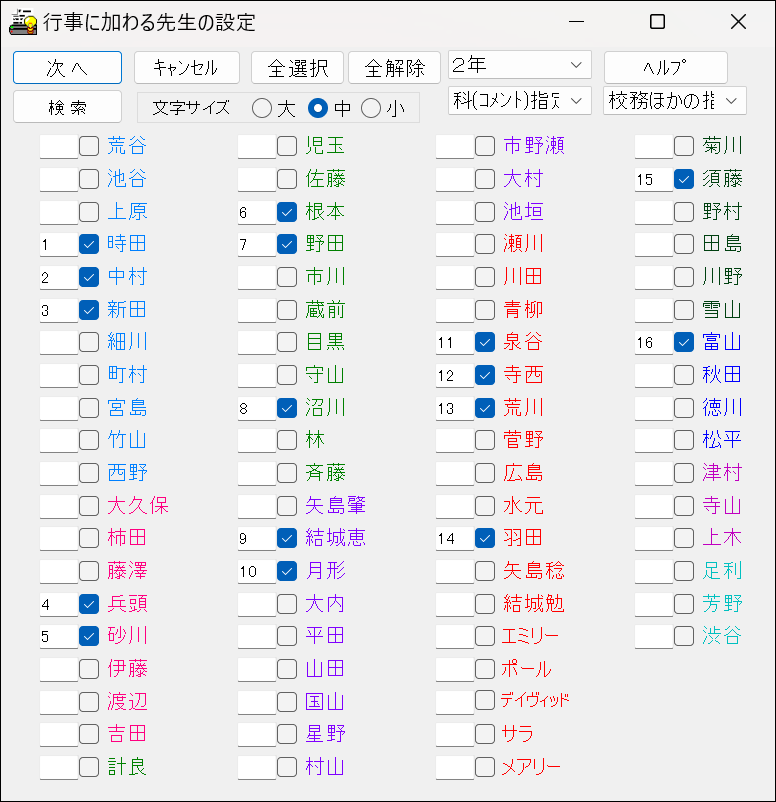
Task: Open the ヘルプ button
Action: pyautogui.click(x=666, y=67)
